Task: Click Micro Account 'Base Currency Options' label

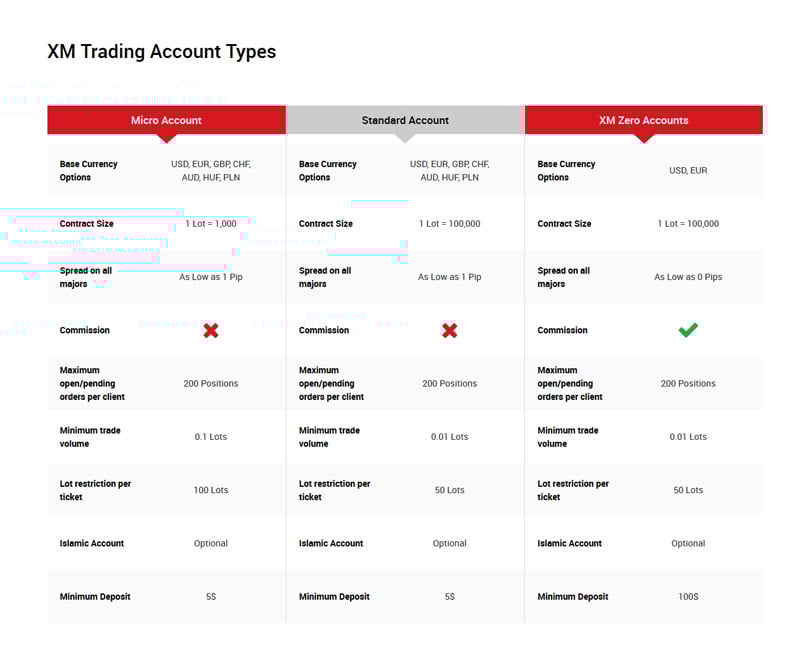Action: pyautogui.click(x=89, y=171)
